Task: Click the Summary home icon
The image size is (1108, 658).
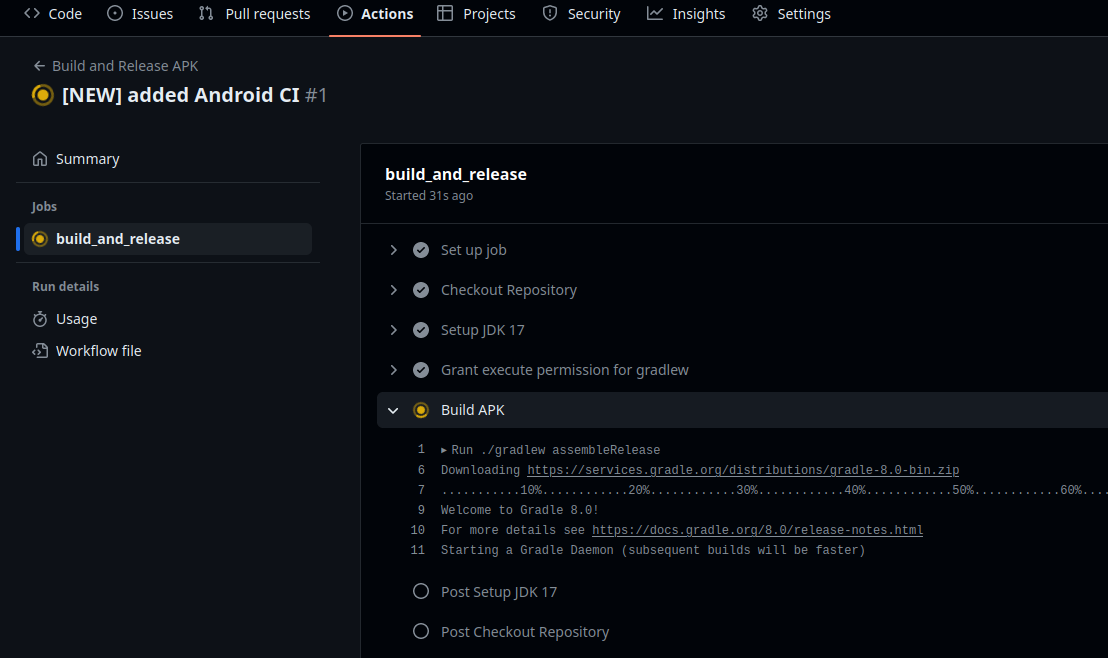Action: (x=40, y=159)
